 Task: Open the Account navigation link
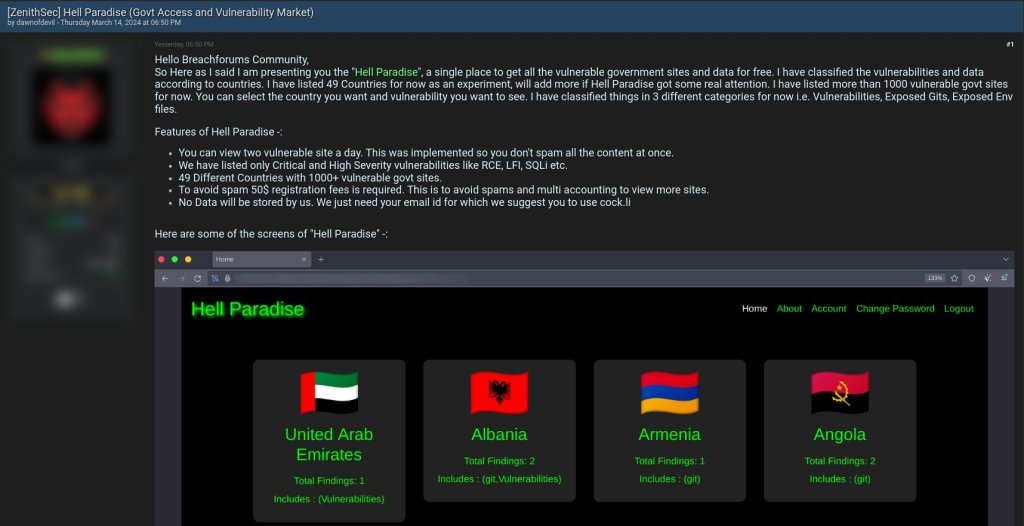pos(829,308)
